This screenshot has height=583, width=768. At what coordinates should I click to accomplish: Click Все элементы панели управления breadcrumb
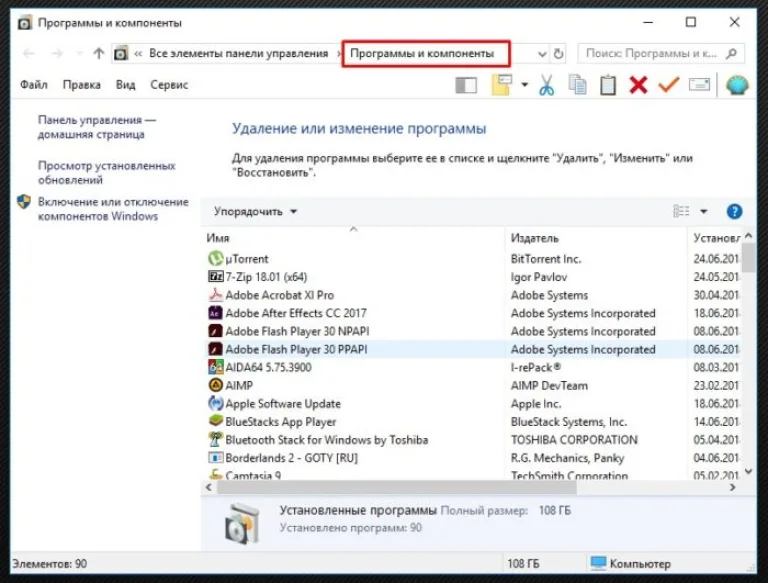click(x=239, y=53)
